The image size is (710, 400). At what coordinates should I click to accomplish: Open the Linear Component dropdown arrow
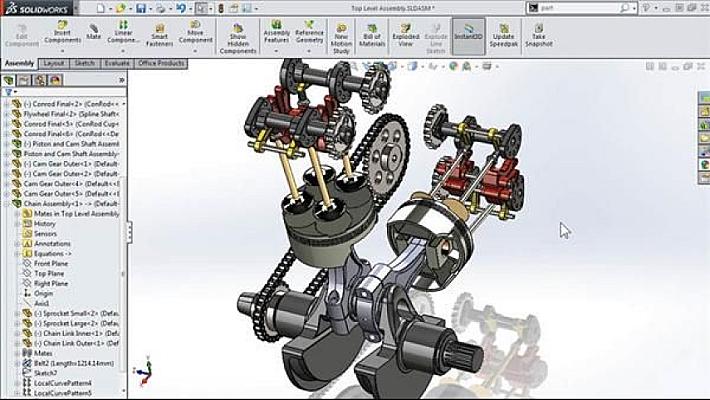pos(123,50)
